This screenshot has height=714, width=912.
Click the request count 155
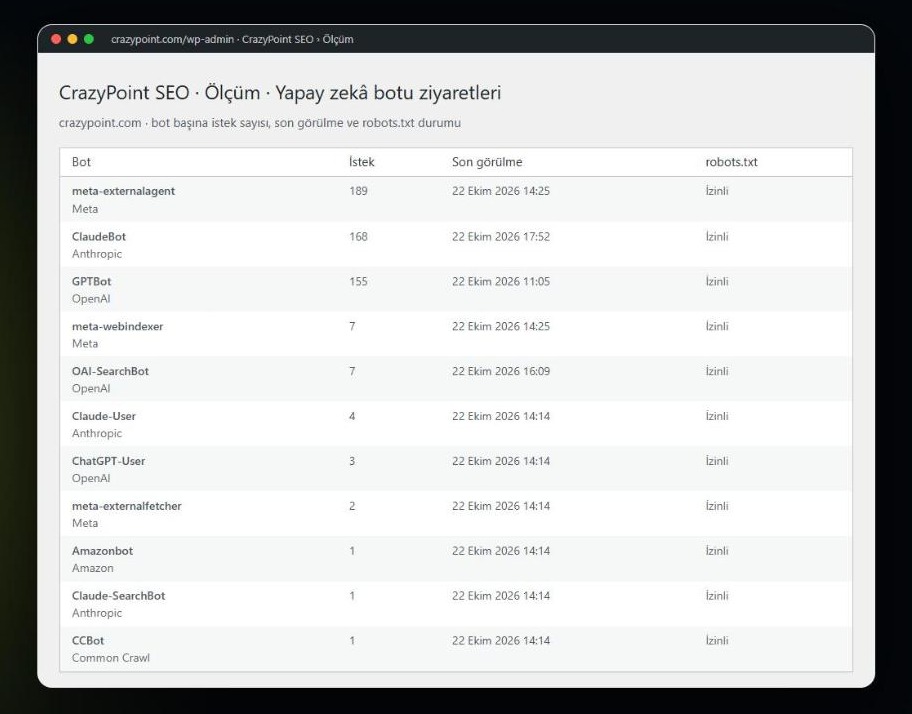point(358,281)
